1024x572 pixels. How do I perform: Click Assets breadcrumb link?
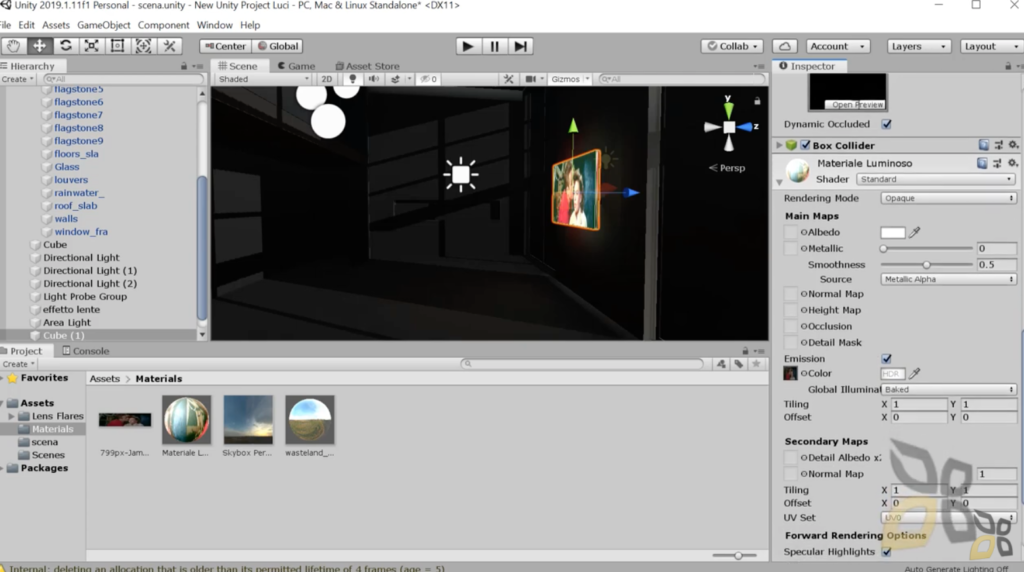104,379
